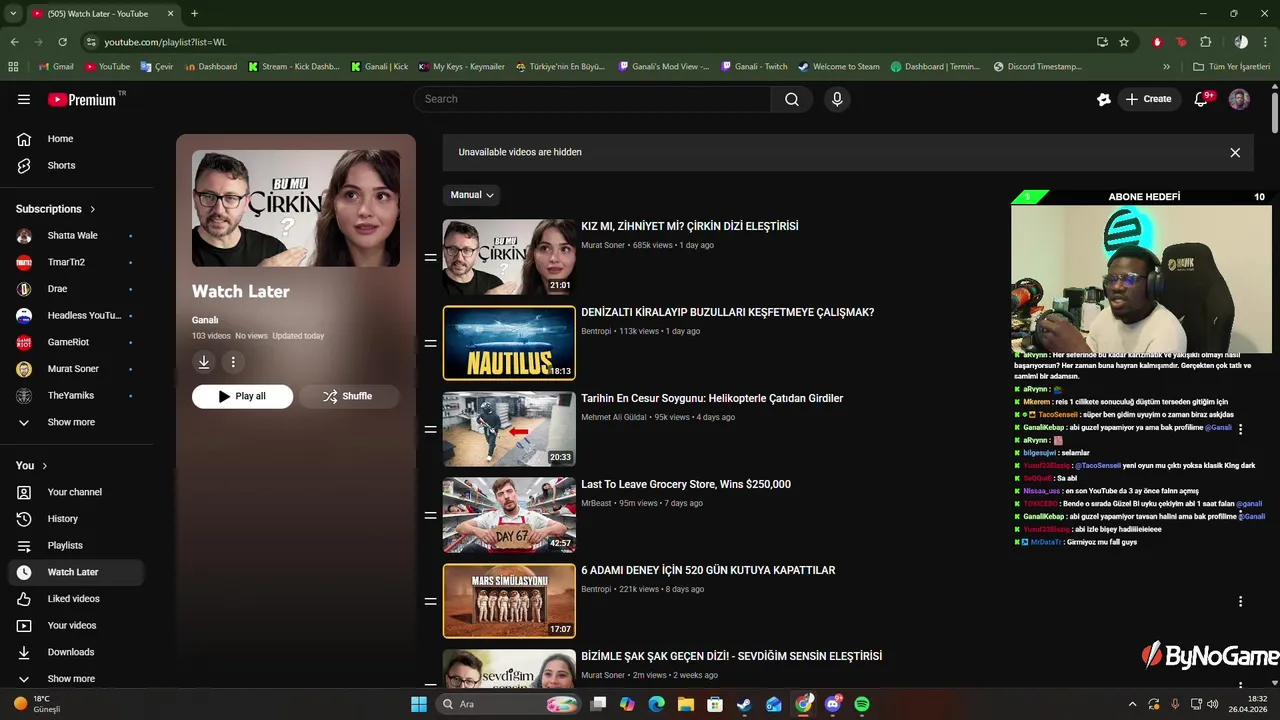Open the NAUTILUS video thumbnail

509,343
